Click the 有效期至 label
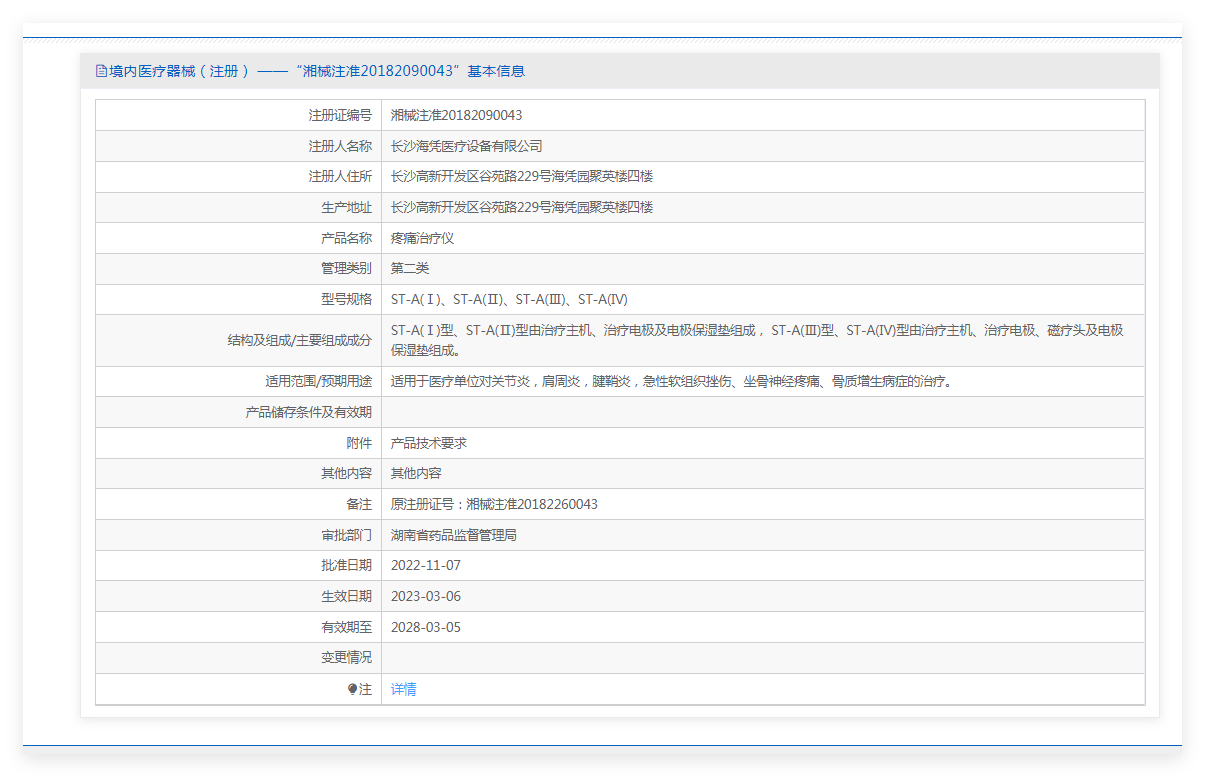Image resolution: width=1205 pixels, height=777 pixels. [346, 627]
